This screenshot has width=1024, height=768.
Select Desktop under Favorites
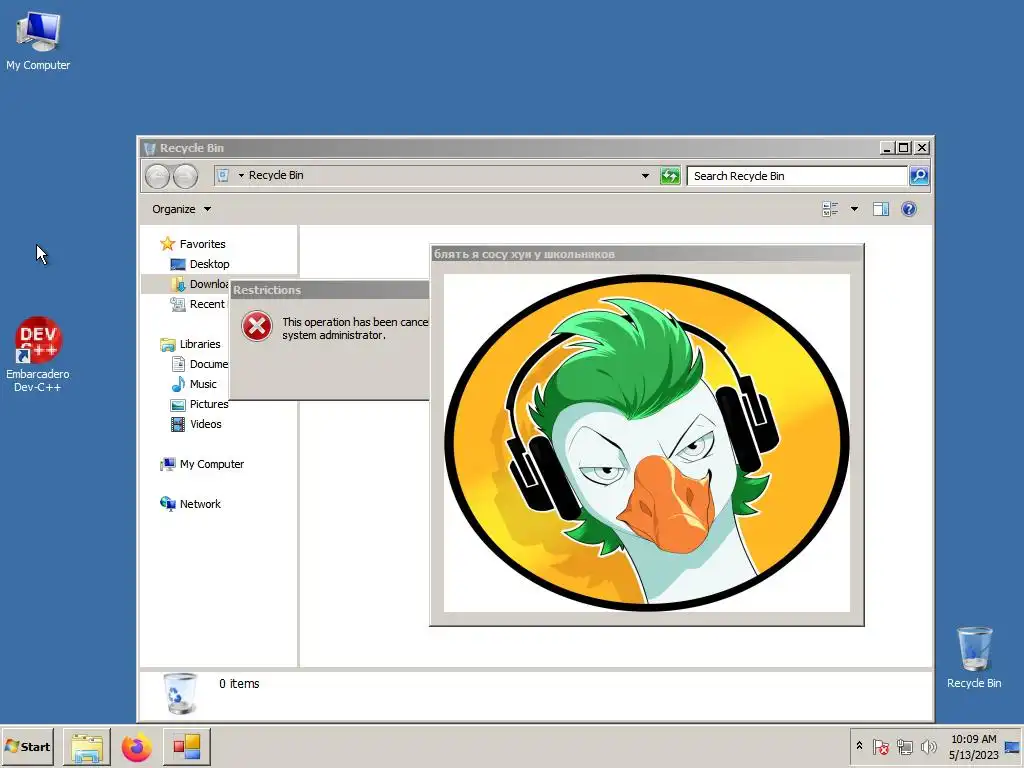(200, 264)
